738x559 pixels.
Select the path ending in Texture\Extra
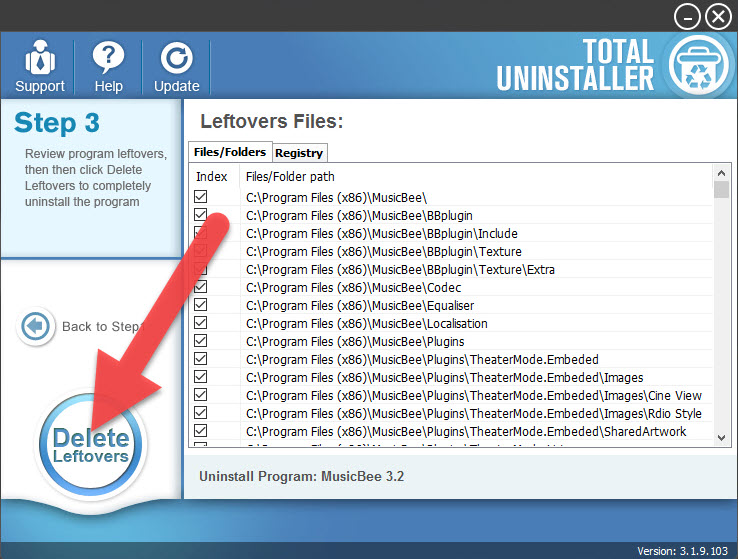(x=400, y=270)
